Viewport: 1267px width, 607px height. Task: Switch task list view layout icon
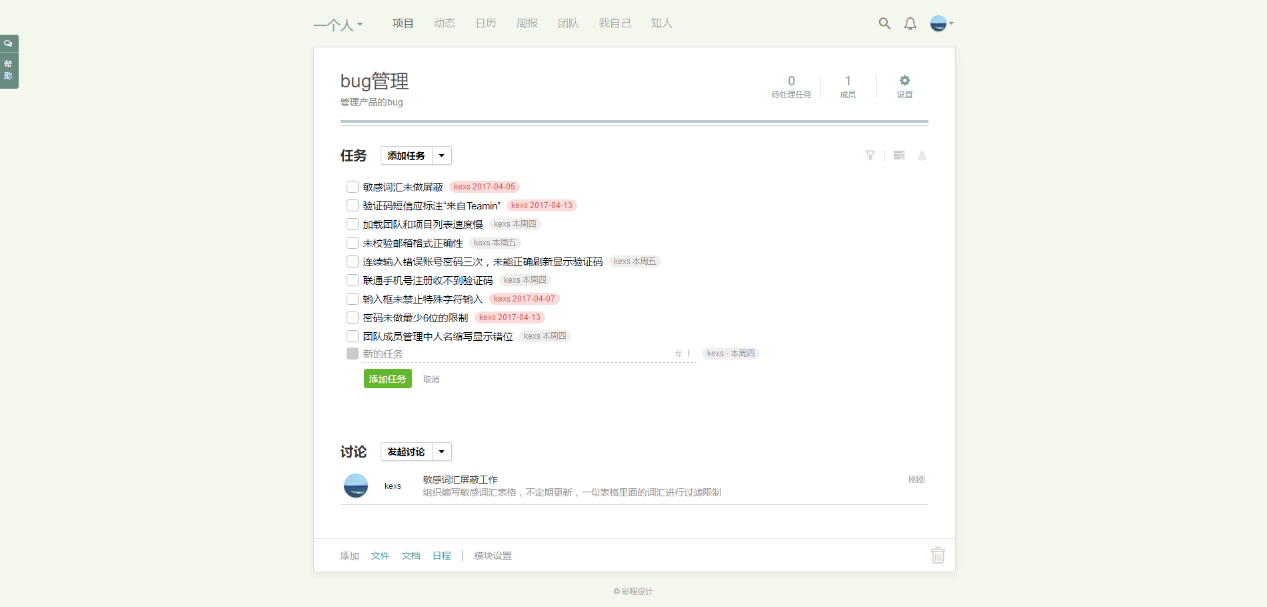click(x=899, y=155)
